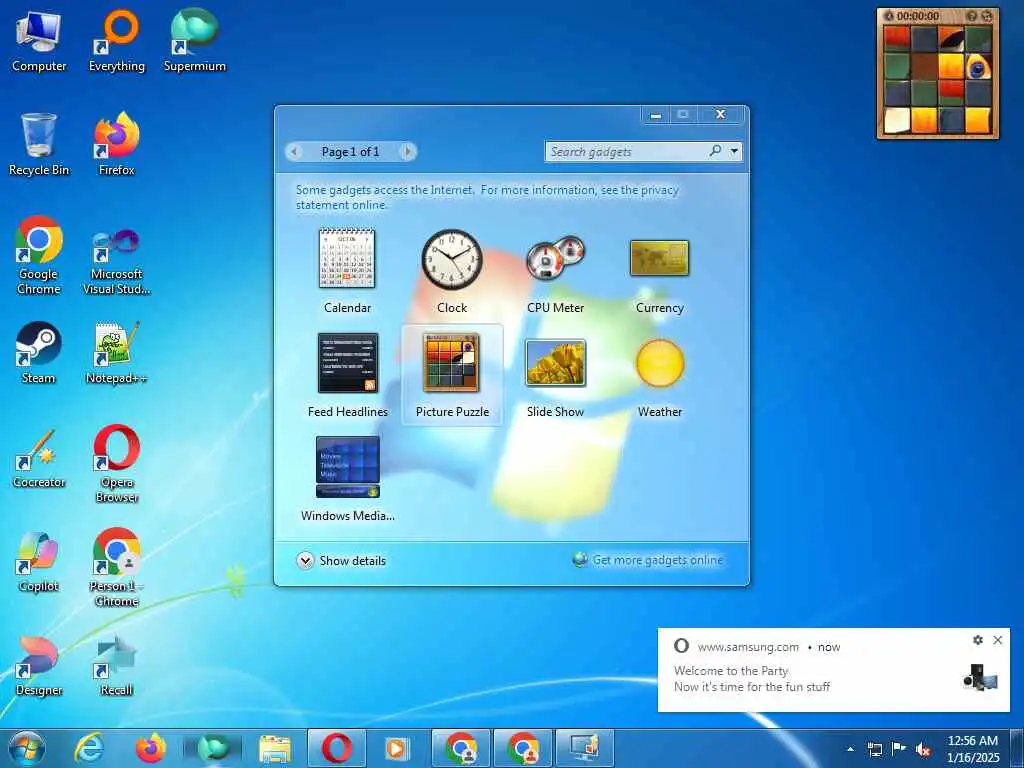1024x768 pixels.
Task: Go to next gadget page
Action: pyautogui.click(x=407, y=152)
